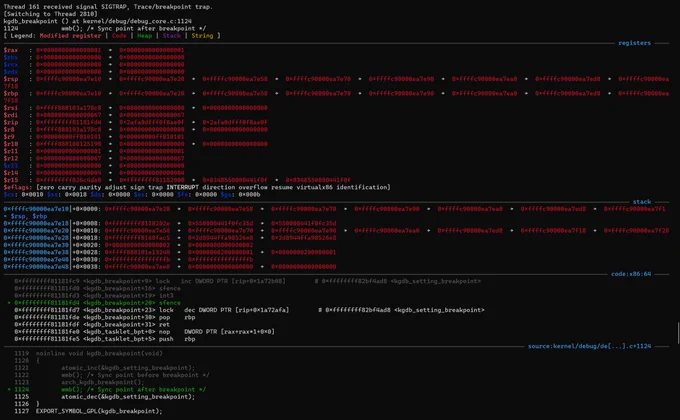Click the '<kgdb_breakpoint+9>' lock inc instruction

pos(247,281)
